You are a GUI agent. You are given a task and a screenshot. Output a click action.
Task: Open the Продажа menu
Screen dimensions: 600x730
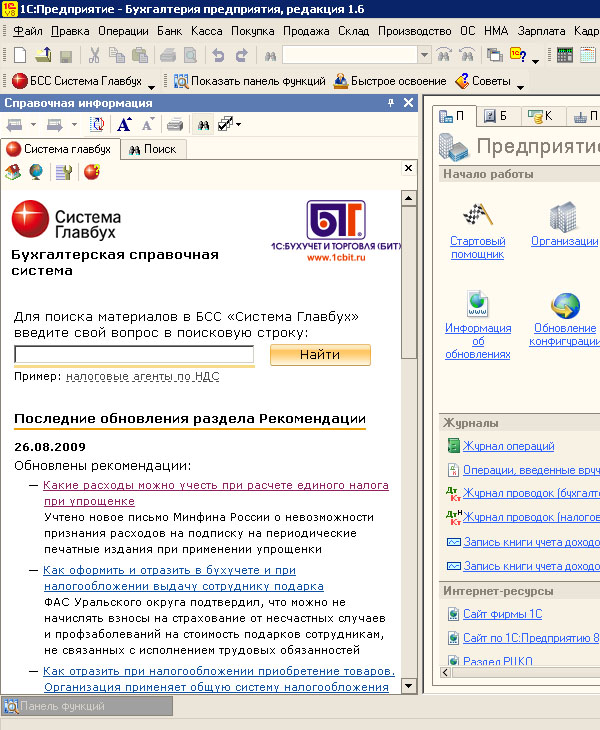coord(306,31)
